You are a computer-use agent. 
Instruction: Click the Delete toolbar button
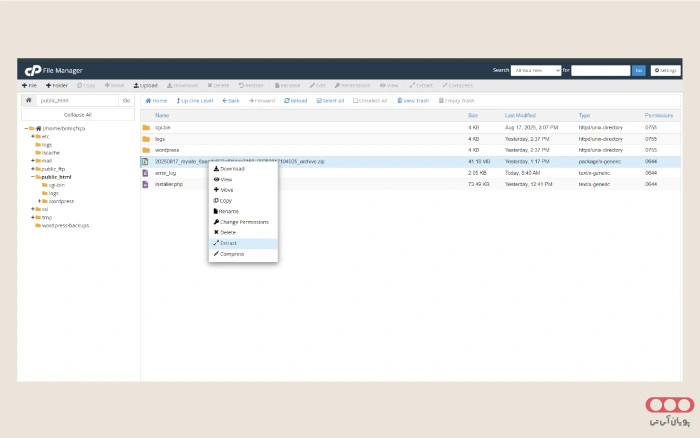(x=218, y=85)
